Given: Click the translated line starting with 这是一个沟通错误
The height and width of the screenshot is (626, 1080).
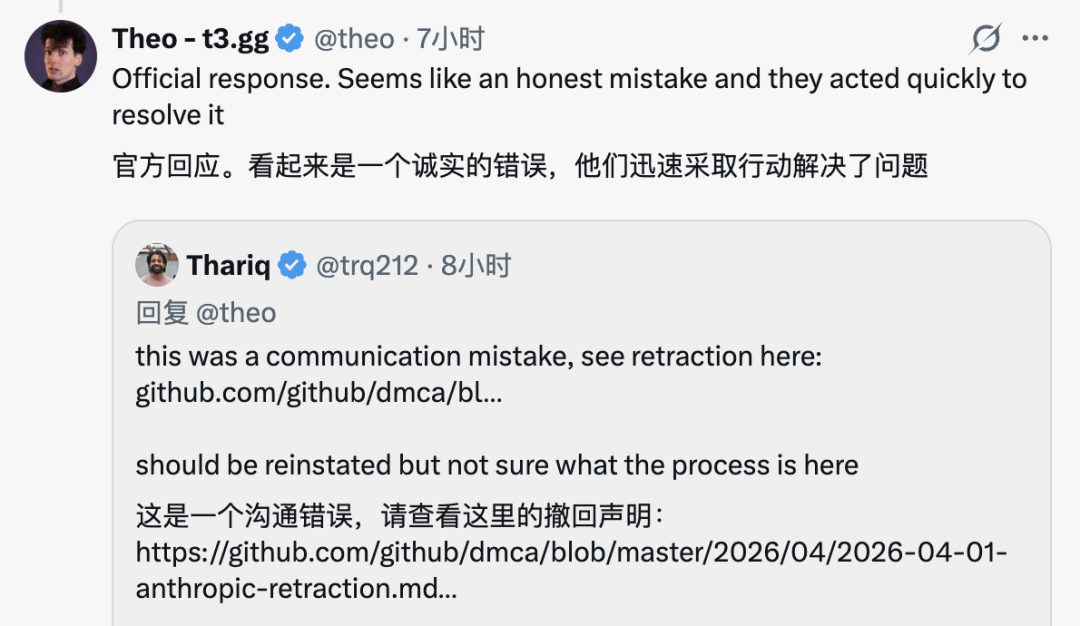Looking at the screenshot, I should tap(400, 517).
